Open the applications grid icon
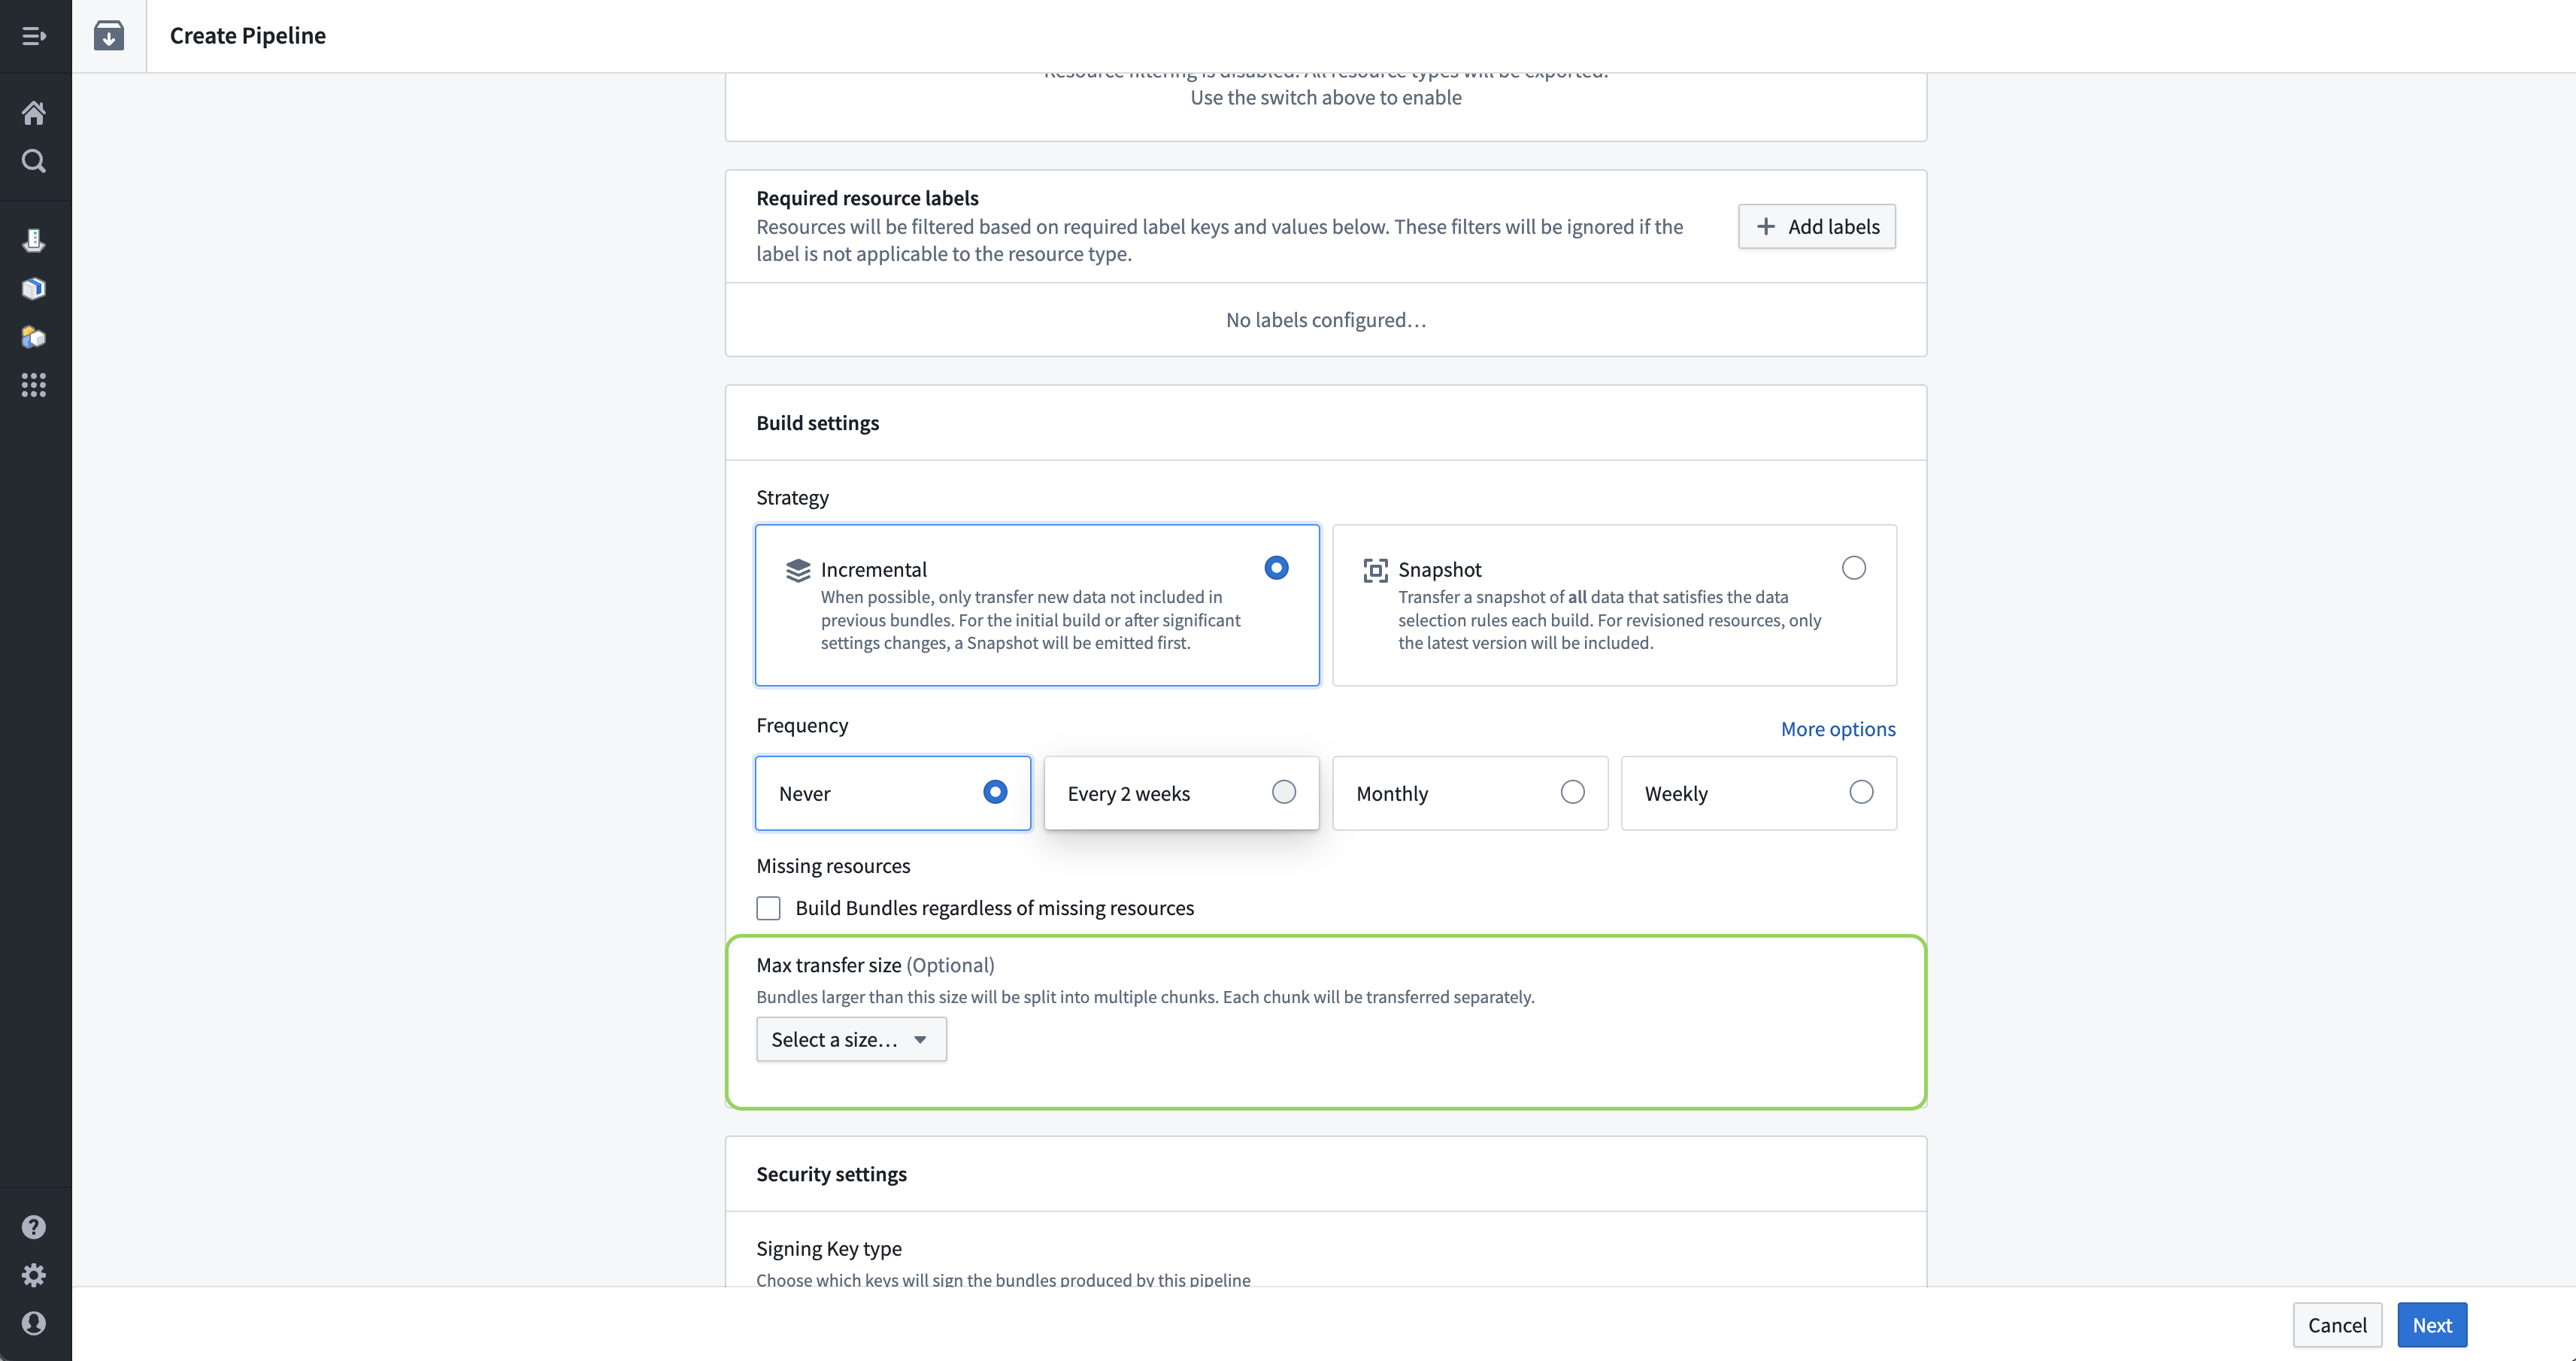The width and height of the screenshot is (2576, 1361). [x=34, y=385]
